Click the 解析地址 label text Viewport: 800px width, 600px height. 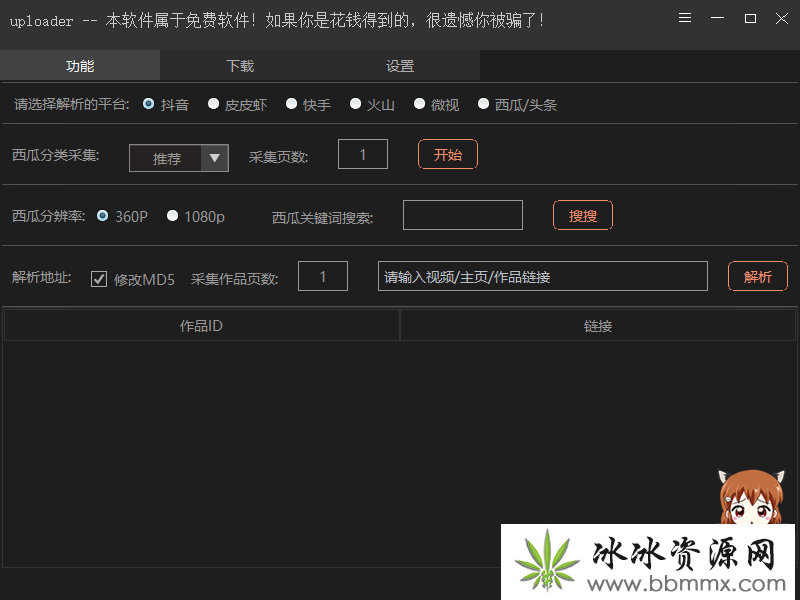coord(41,277)
